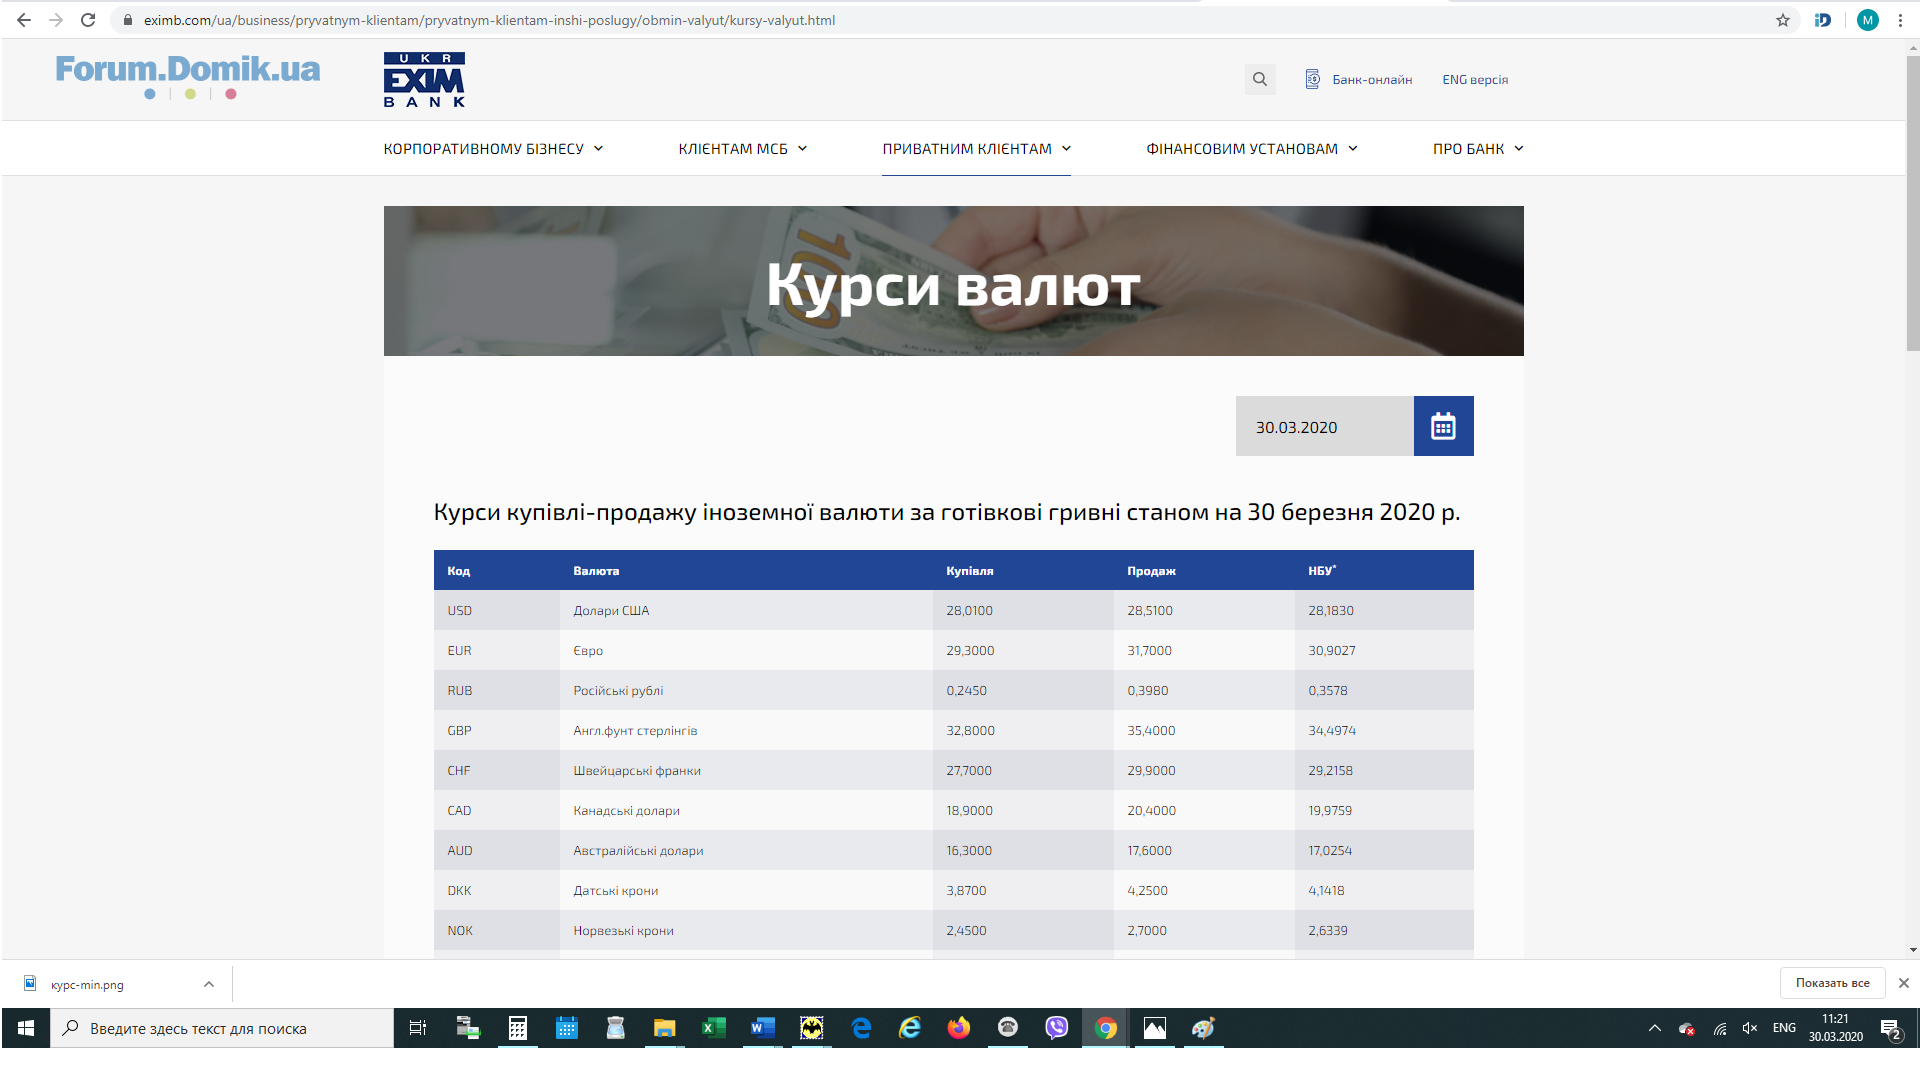Click the Валюта column header
The height and width of the screenshot is (1080, 1920).
[596, 571]
